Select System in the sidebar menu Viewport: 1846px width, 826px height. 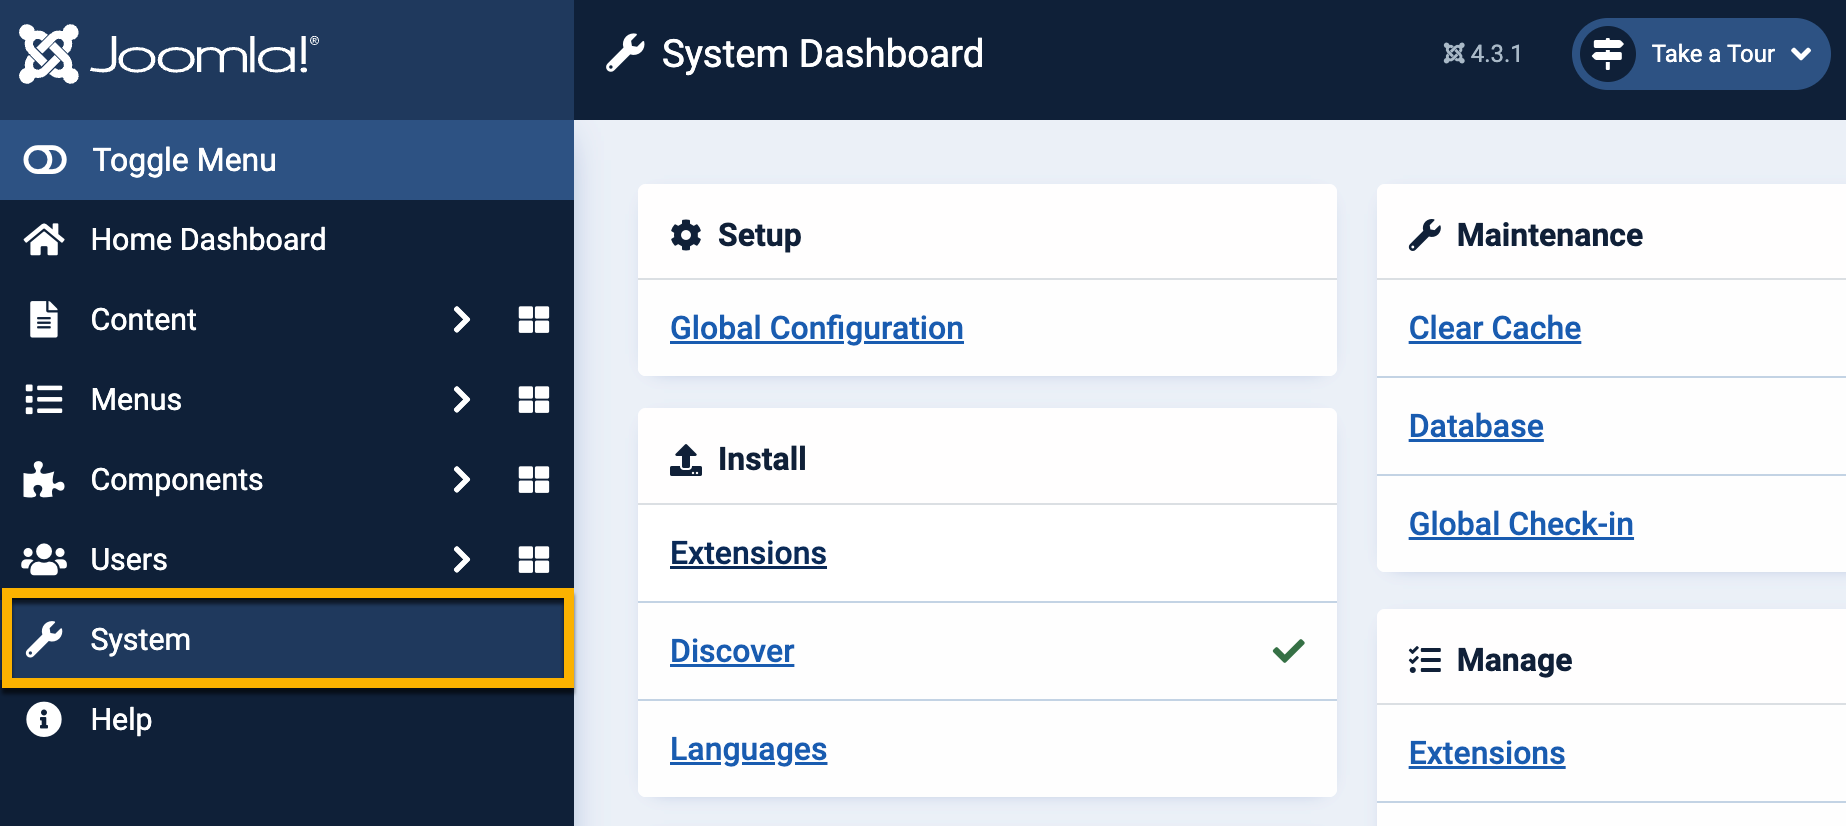click(140, 640)
